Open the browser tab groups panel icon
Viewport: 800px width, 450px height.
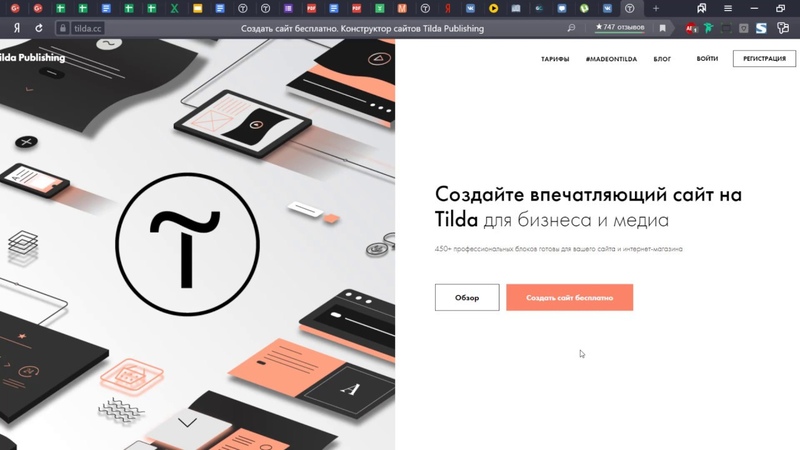pos(702,8)
